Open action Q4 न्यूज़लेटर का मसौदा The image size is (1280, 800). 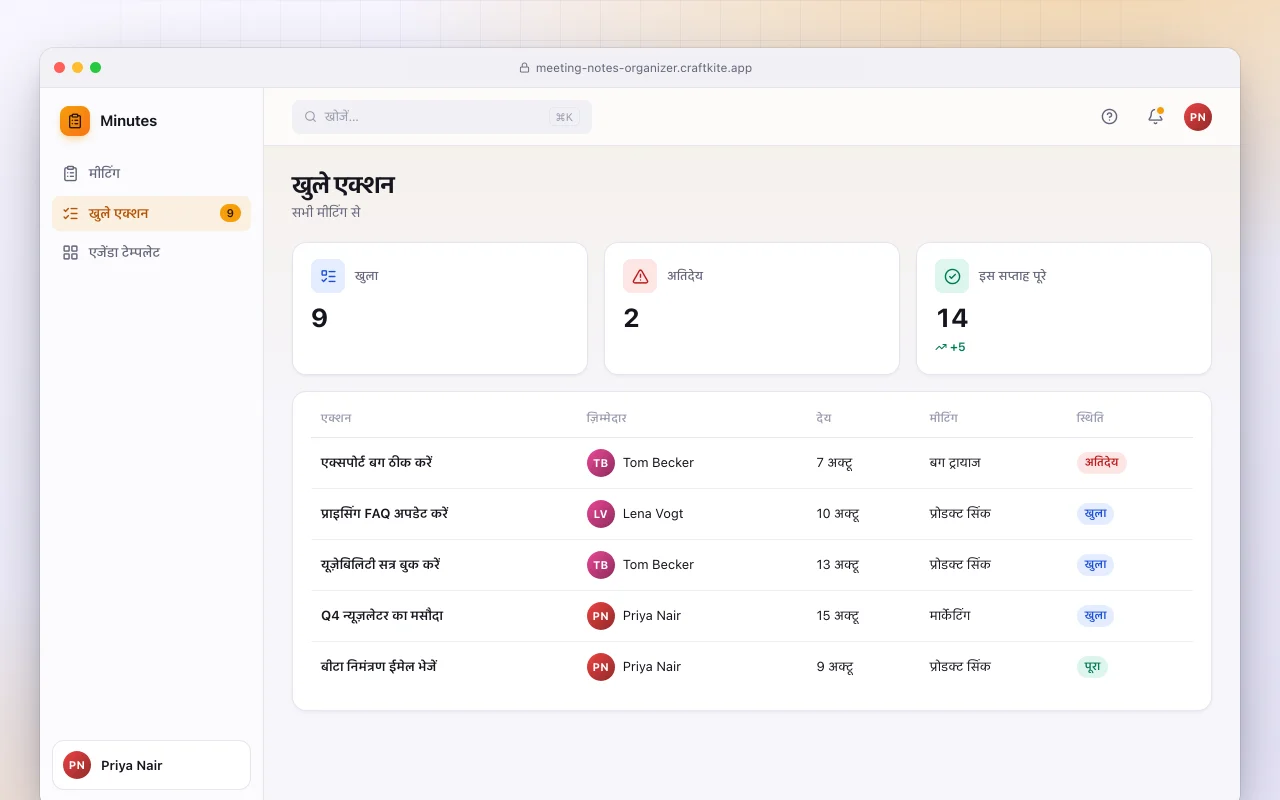pyautogui.click(x=382, y=616)
